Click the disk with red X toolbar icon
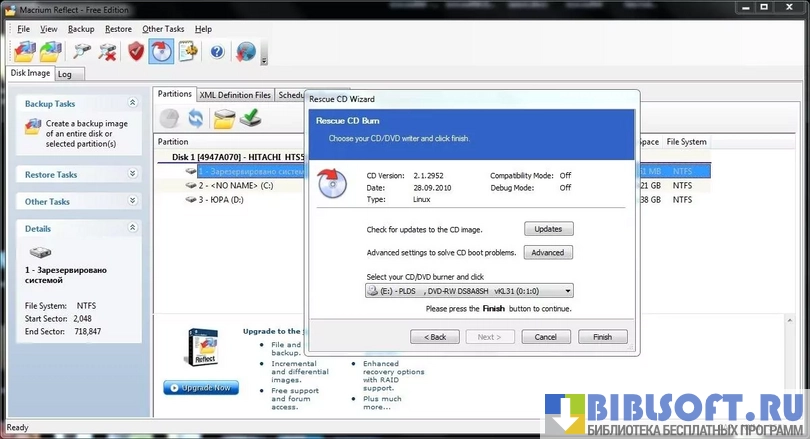 pyautogui.click(x=107, y=51)
